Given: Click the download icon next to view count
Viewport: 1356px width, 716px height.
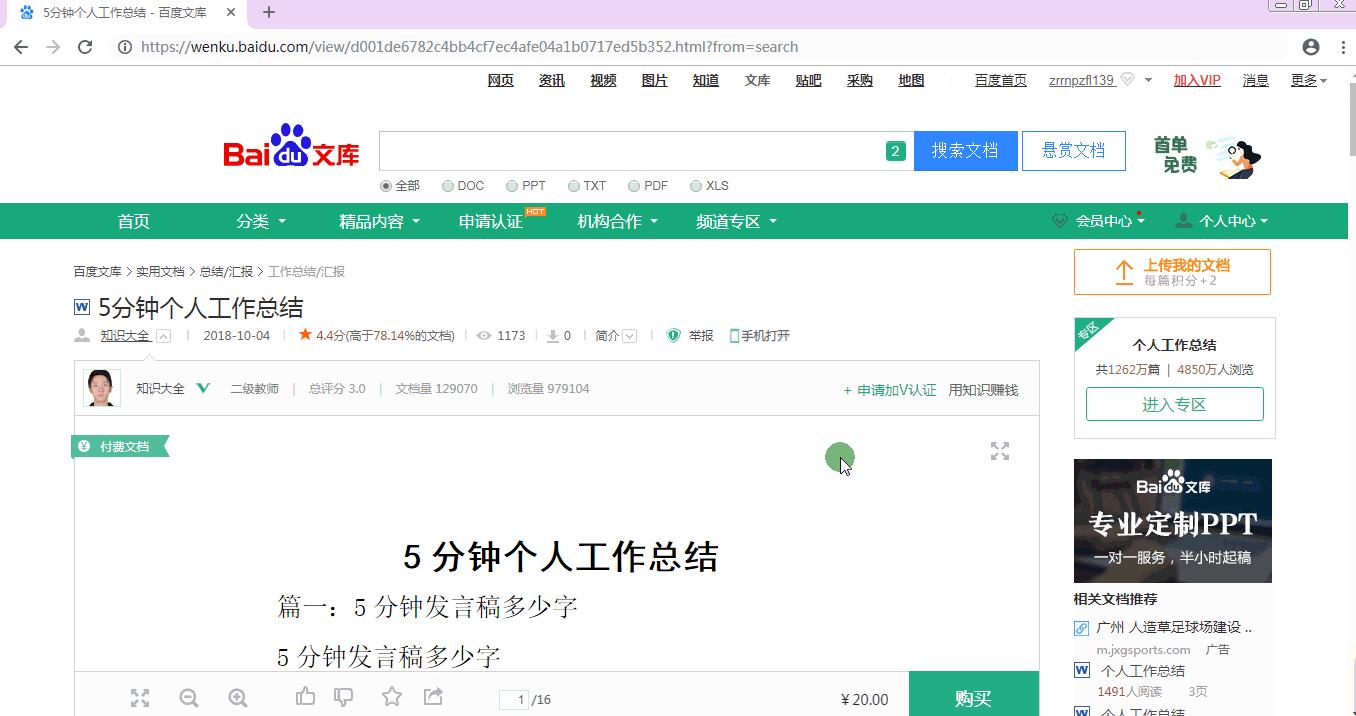Looking at the screenshot, I should tap(553, 335).
